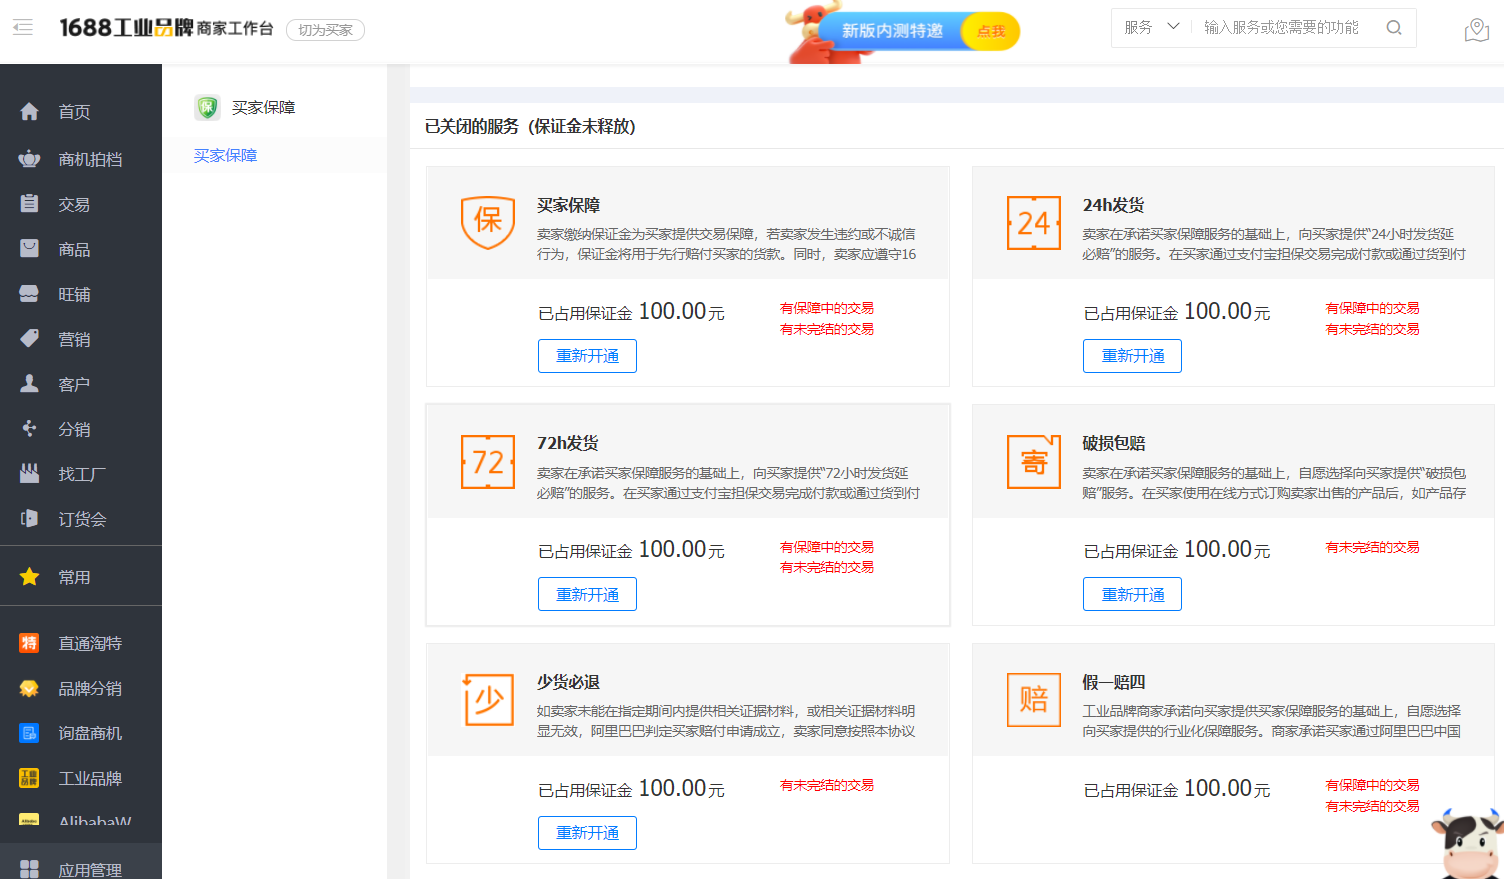Click 重新开通 for 买家保障 service
Viewport: 1504px width, 879px height.
coord(587,356)
